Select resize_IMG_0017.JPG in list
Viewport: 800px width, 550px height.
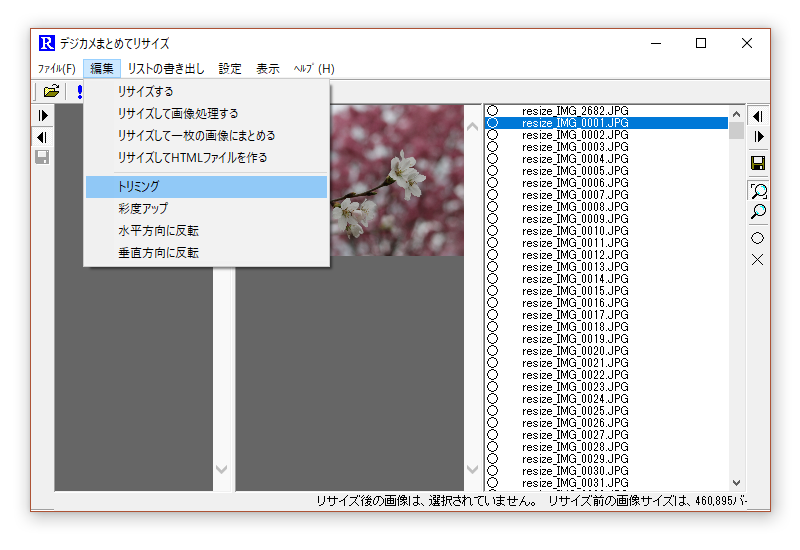(x=575, y=315)
